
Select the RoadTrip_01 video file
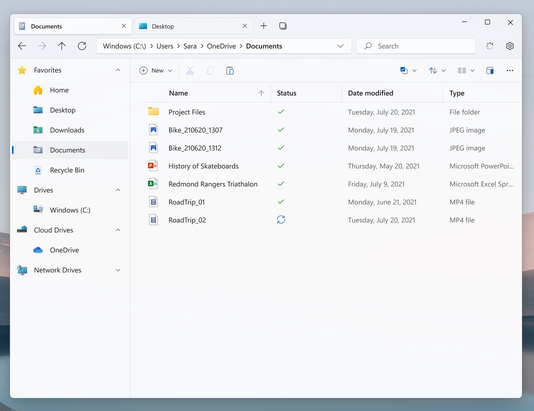tap(331, 202)
